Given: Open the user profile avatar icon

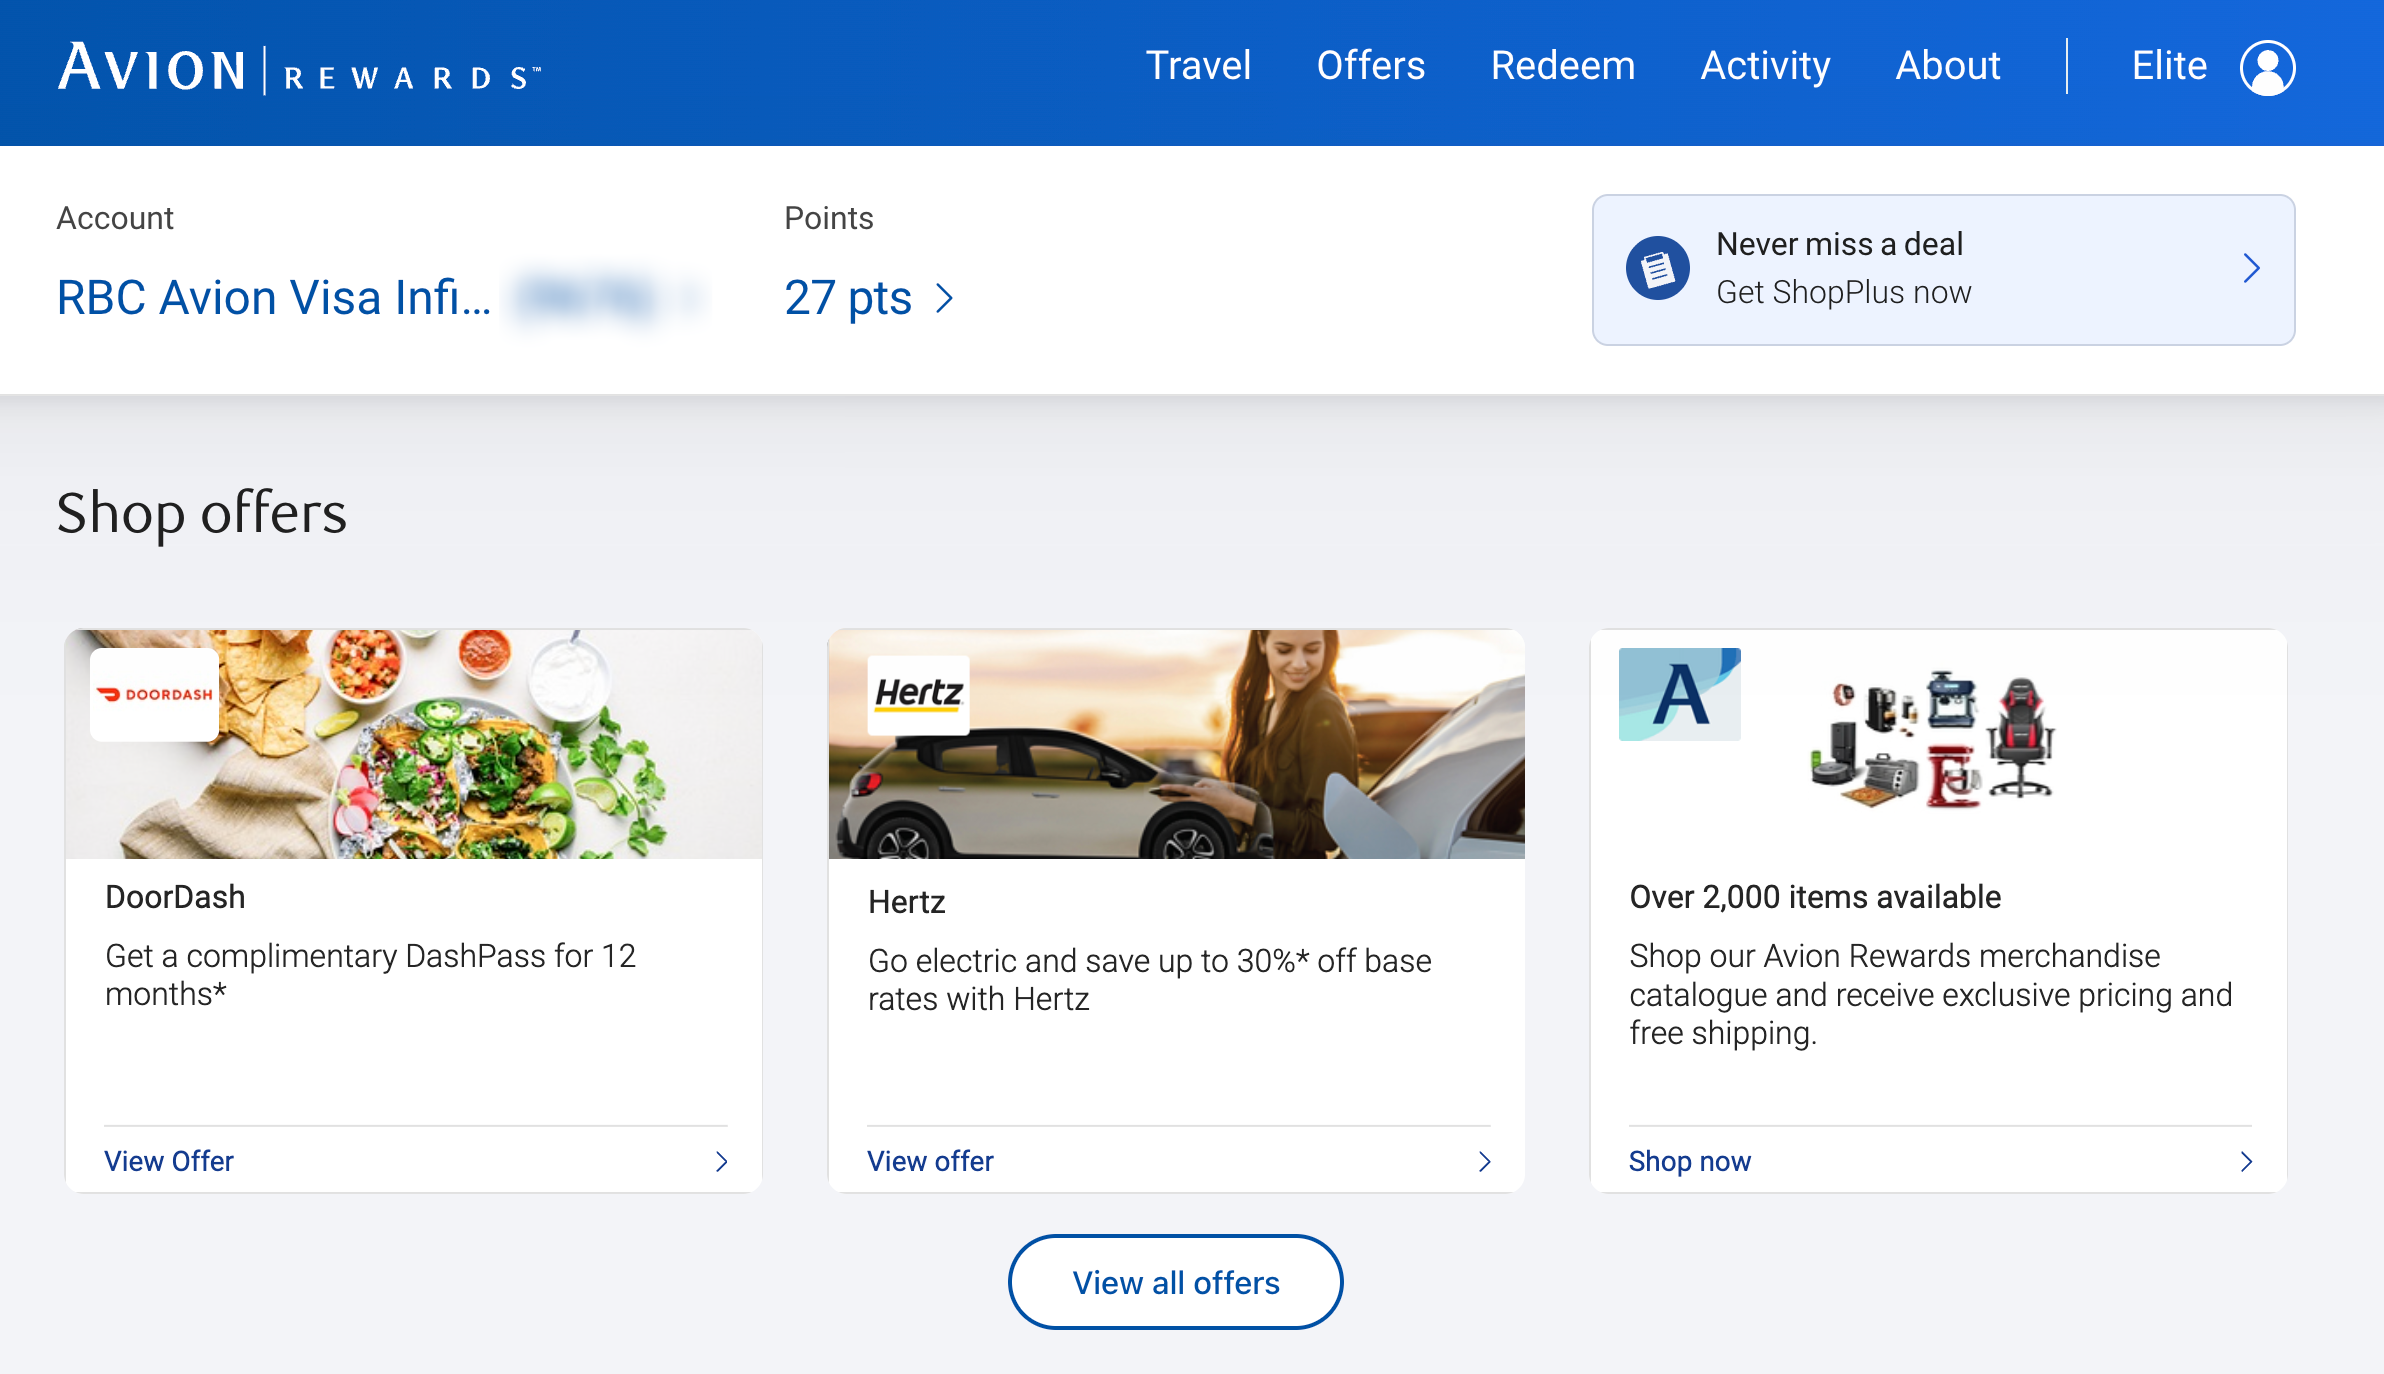Looking at the screenshot, I should coord(2267,68).
